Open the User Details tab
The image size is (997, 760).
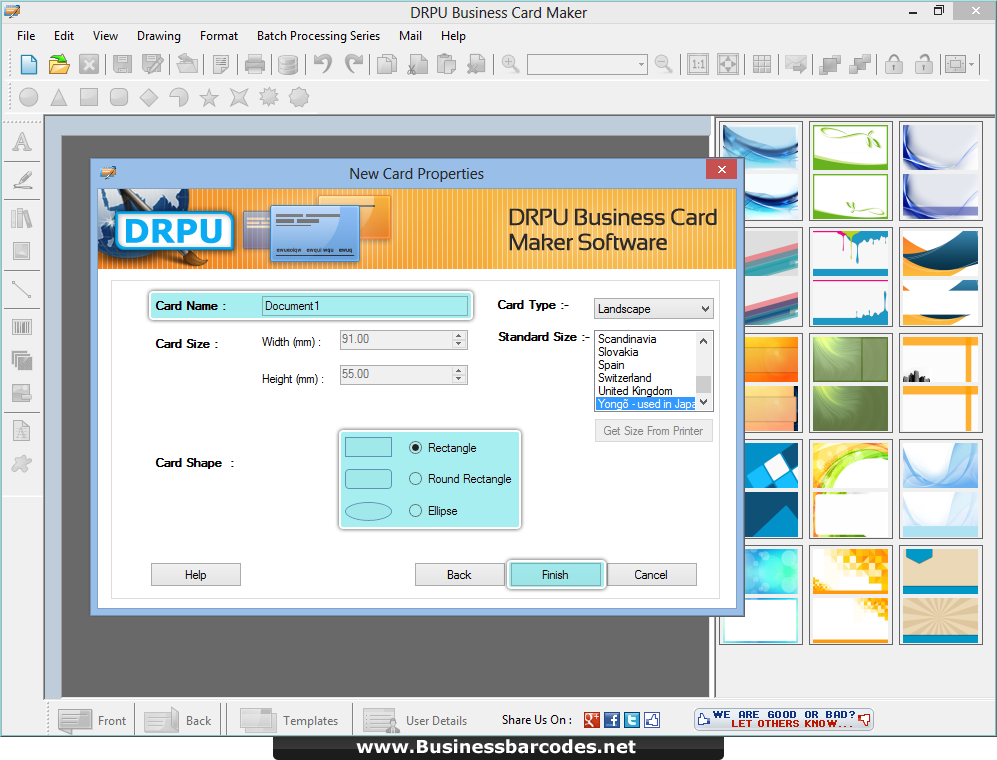[416, 721]
